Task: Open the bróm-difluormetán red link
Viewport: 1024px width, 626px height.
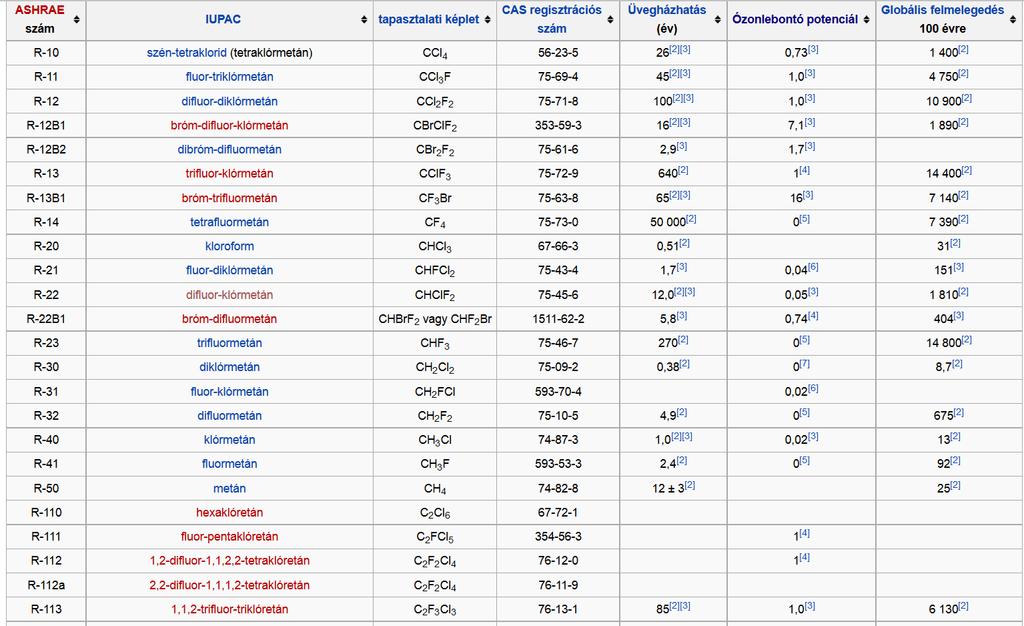Action: pos(229,319)
